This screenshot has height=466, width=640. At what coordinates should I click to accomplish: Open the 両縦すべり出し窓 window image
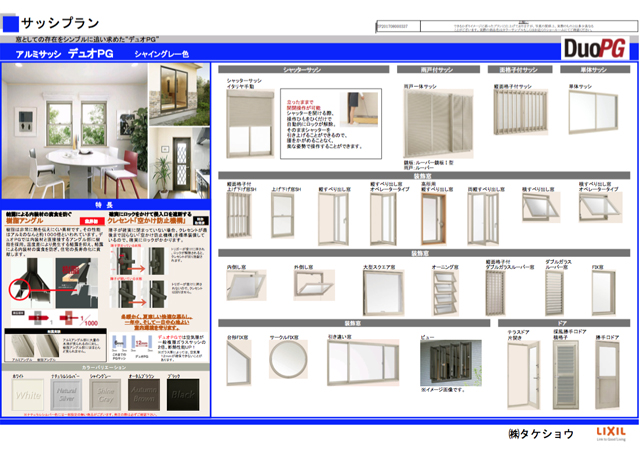[x=483, y=219]
